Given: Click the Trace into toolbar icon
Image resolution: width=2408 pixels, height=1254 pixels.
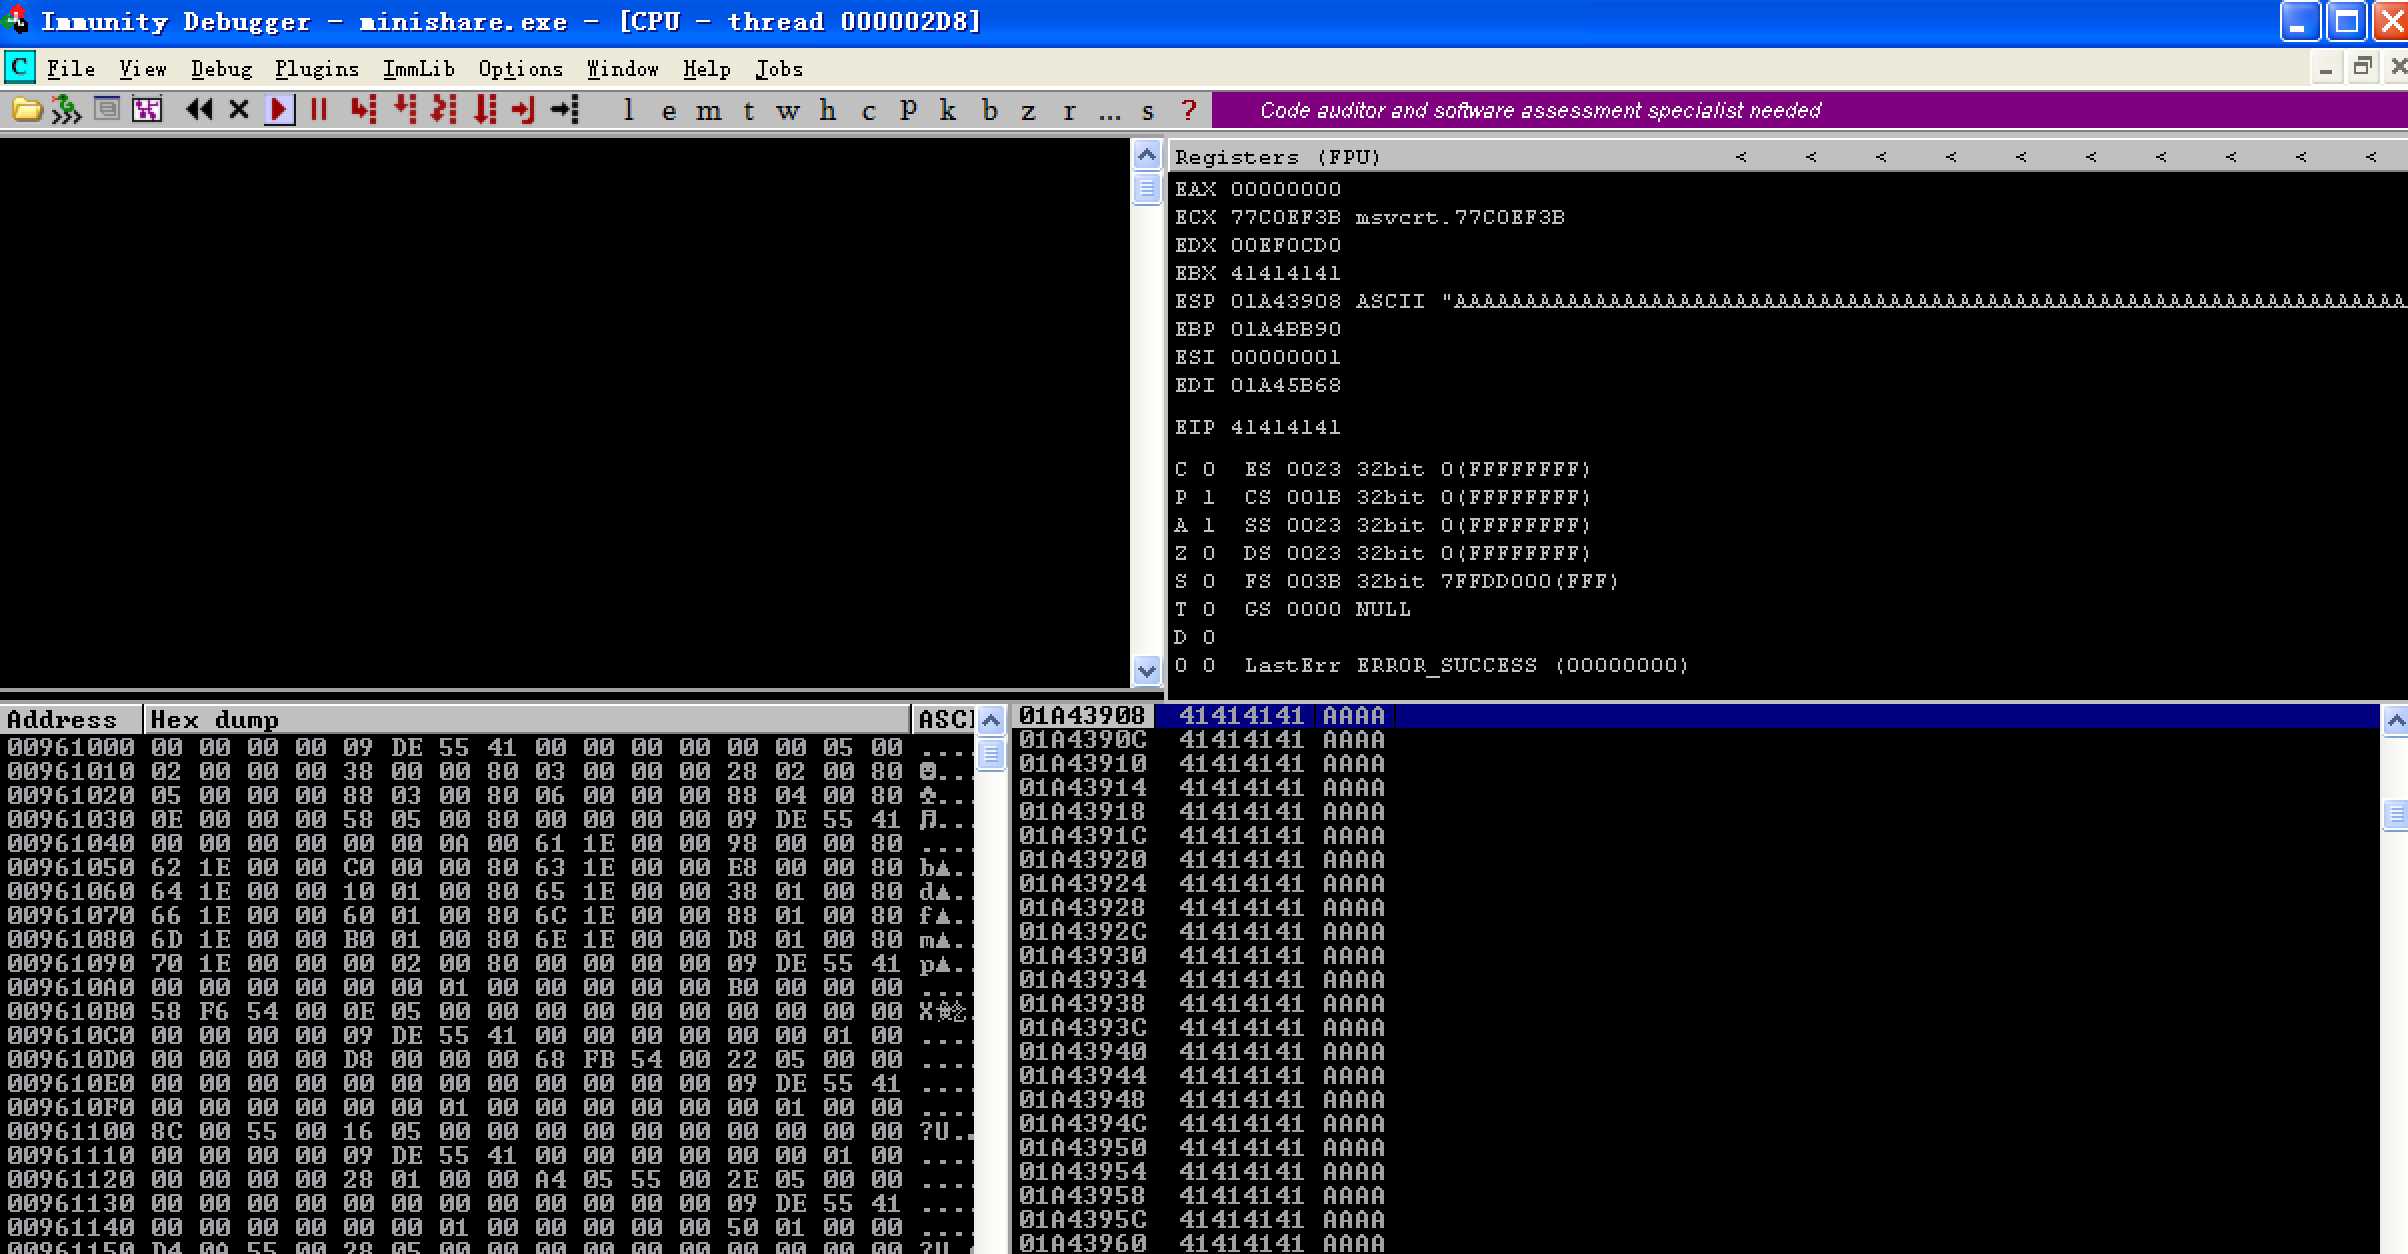Looking at the screenshot, I should (x=444, y=110).
